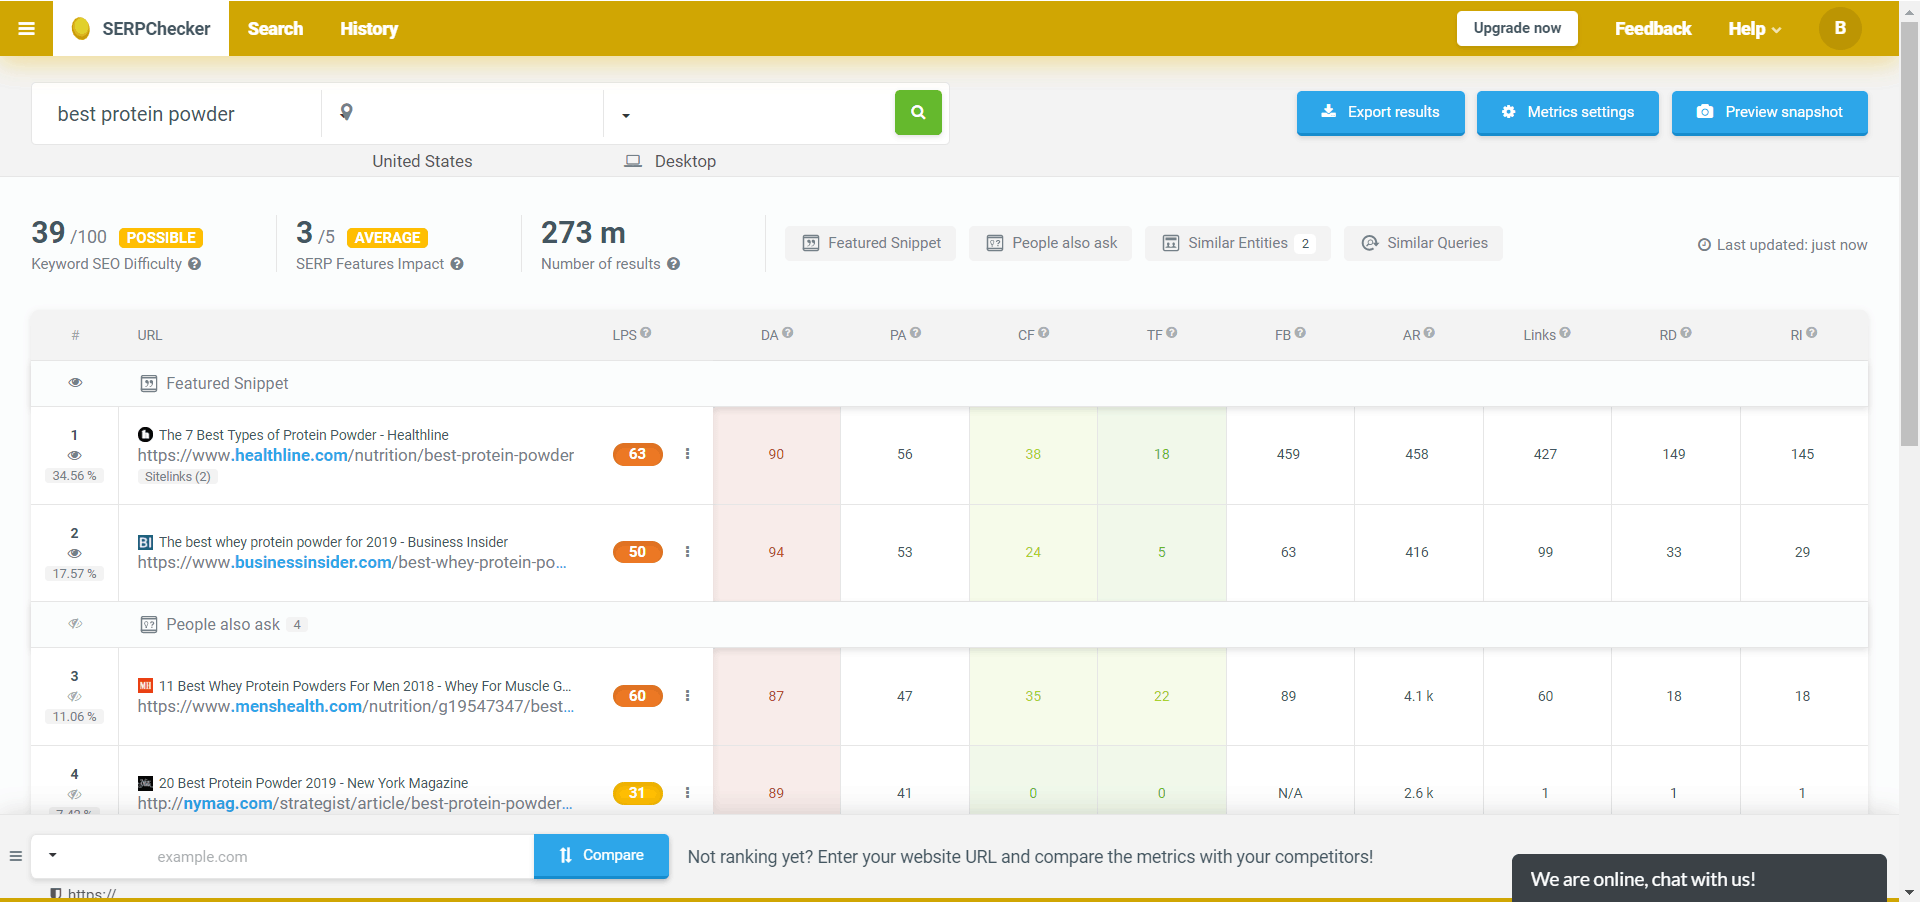Click the Upgrade now button
The height and width of the screenshot is (902, 1920).
click(1517, 28)
